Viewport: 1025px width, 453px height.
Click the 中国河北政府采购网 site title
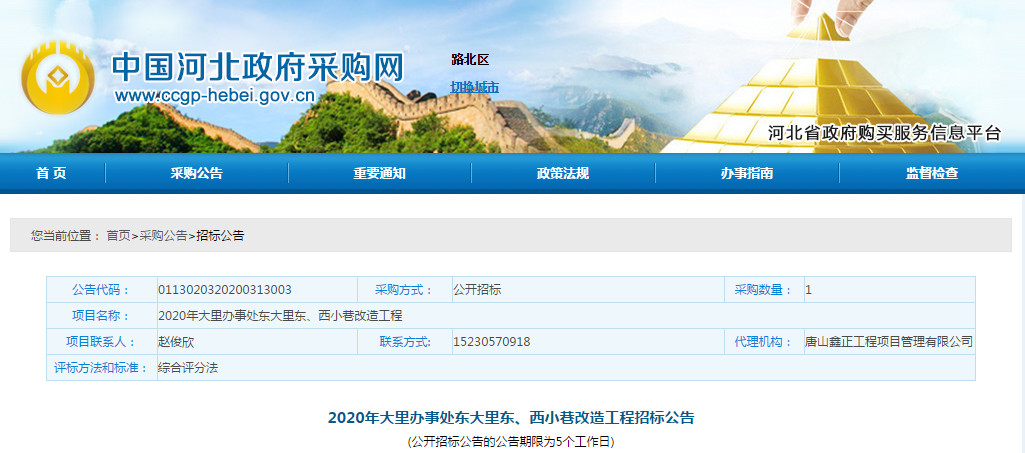[257, 66]
